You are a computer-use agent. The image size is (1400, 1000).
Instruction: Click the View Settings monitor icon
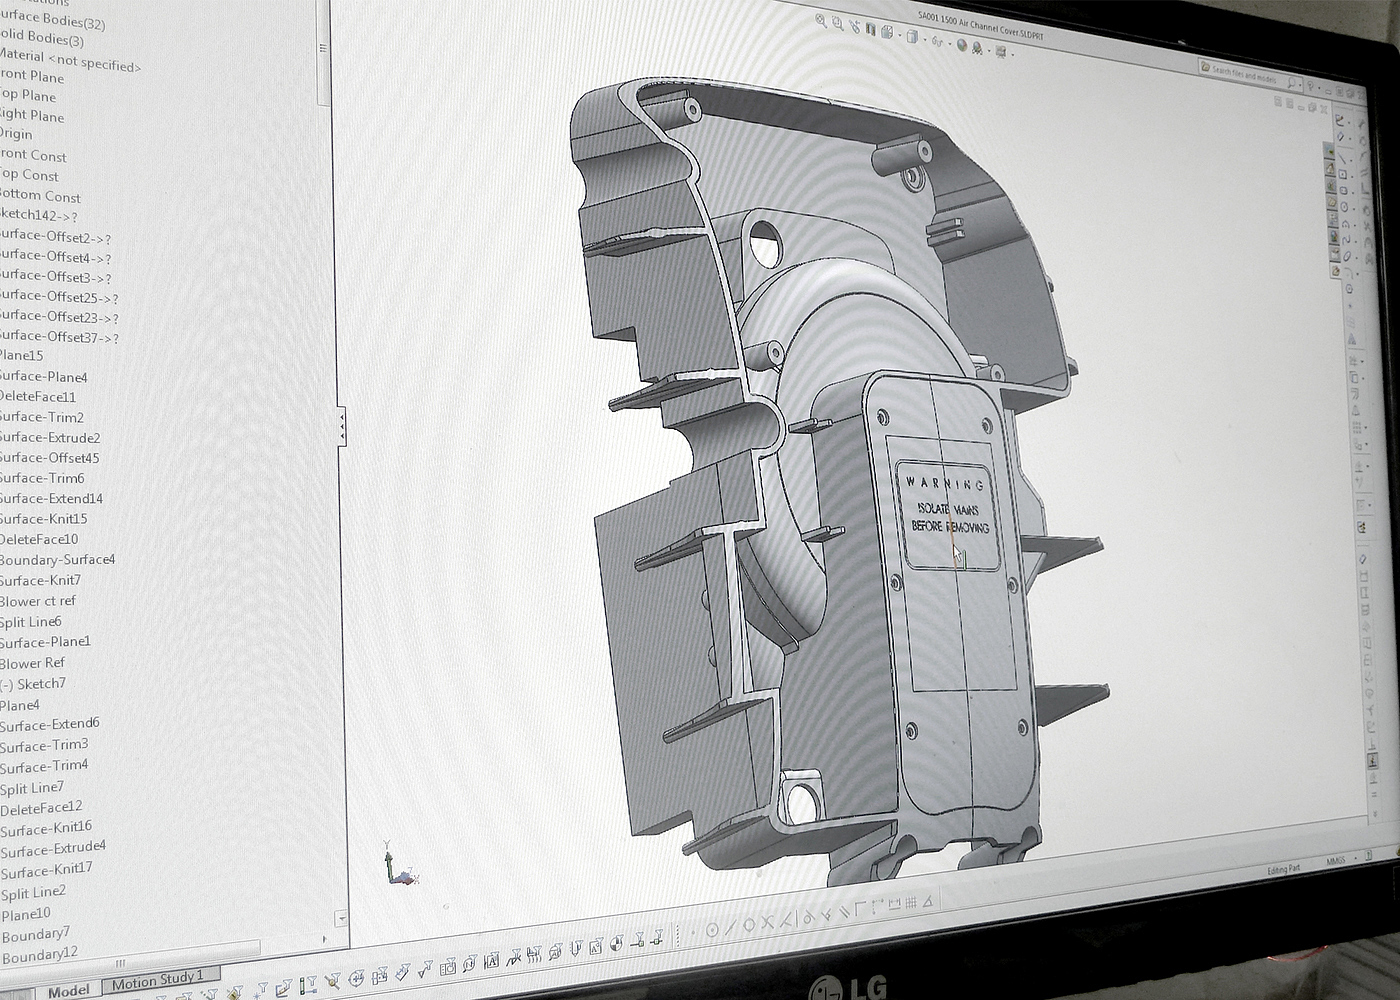(x=1001, y=52)
